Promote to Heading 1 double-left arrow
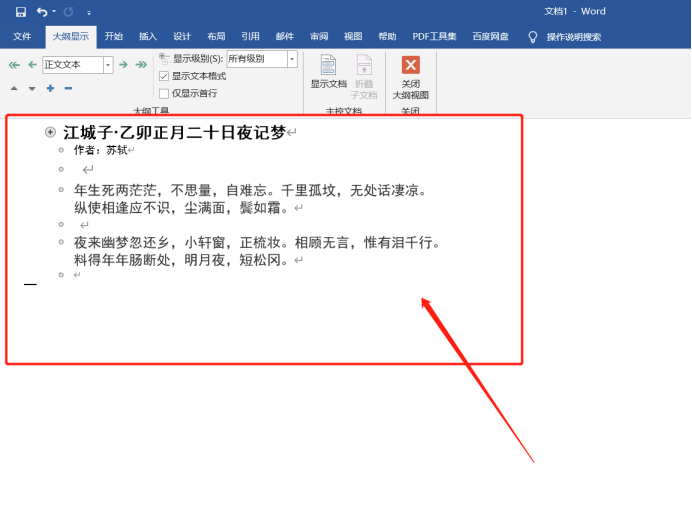 (x=14, y=65)
